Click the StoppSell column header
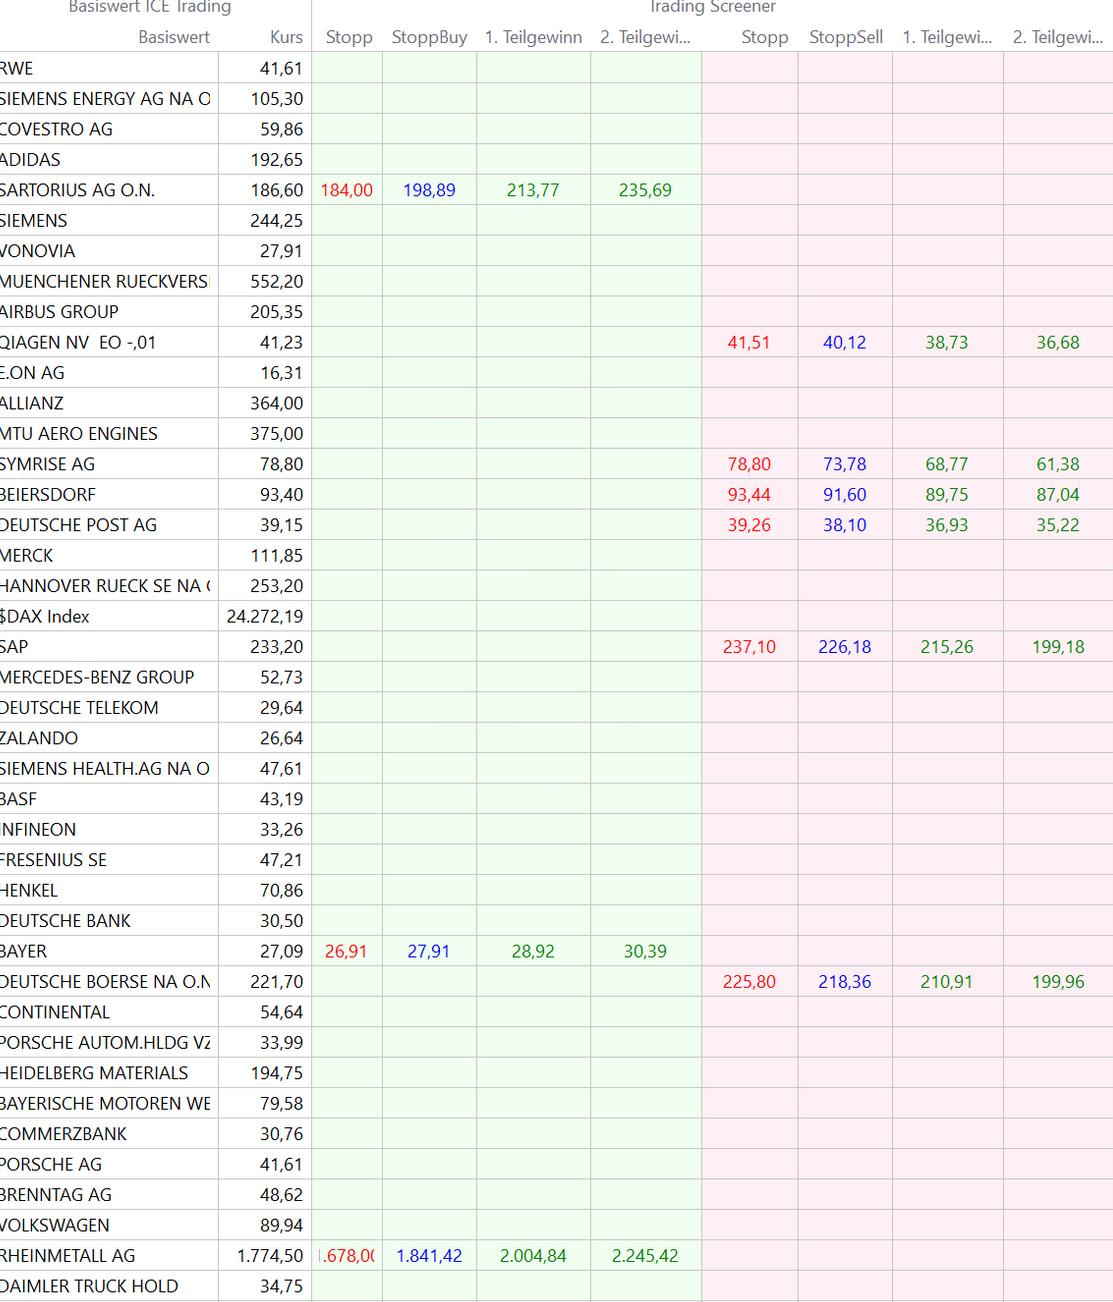 [x=845, y=37]
